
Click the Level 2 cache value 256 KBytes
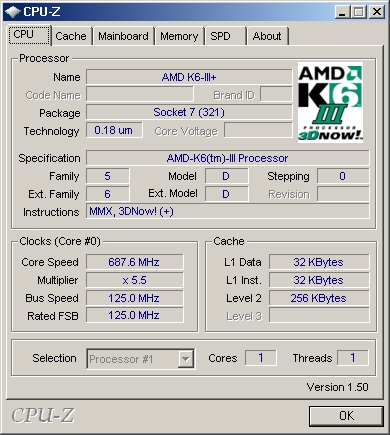pos(319,298)
